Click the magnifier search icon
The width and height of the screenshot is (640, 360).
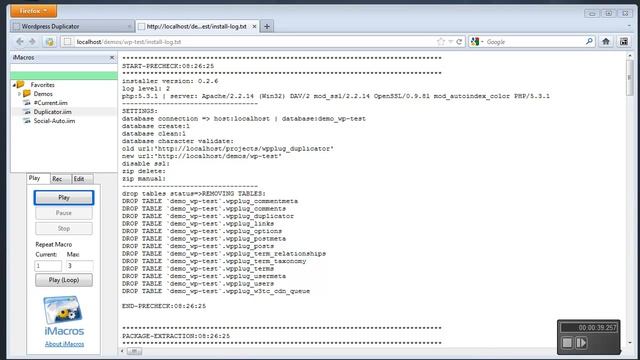point(589,41)
